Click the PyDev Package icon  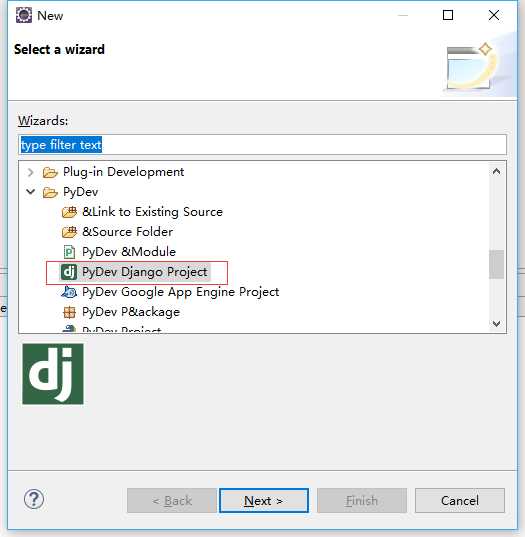tap(69, 312)
